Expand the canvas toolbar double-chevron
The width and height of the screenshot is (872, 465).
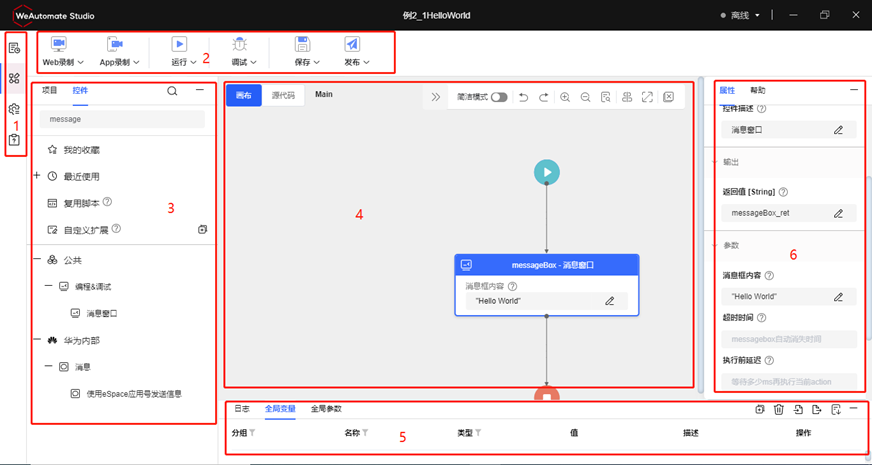pyautogui.click(x=435, y=97)
